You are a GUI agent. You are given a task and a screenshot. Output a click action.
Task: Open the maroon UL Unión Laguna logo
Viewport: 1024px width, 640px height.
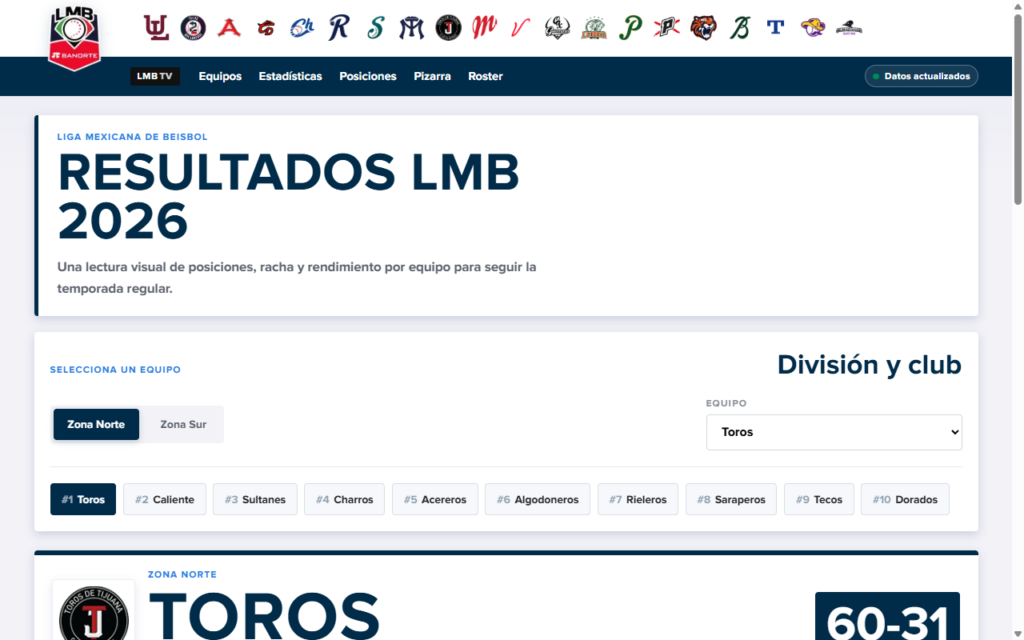156,27
